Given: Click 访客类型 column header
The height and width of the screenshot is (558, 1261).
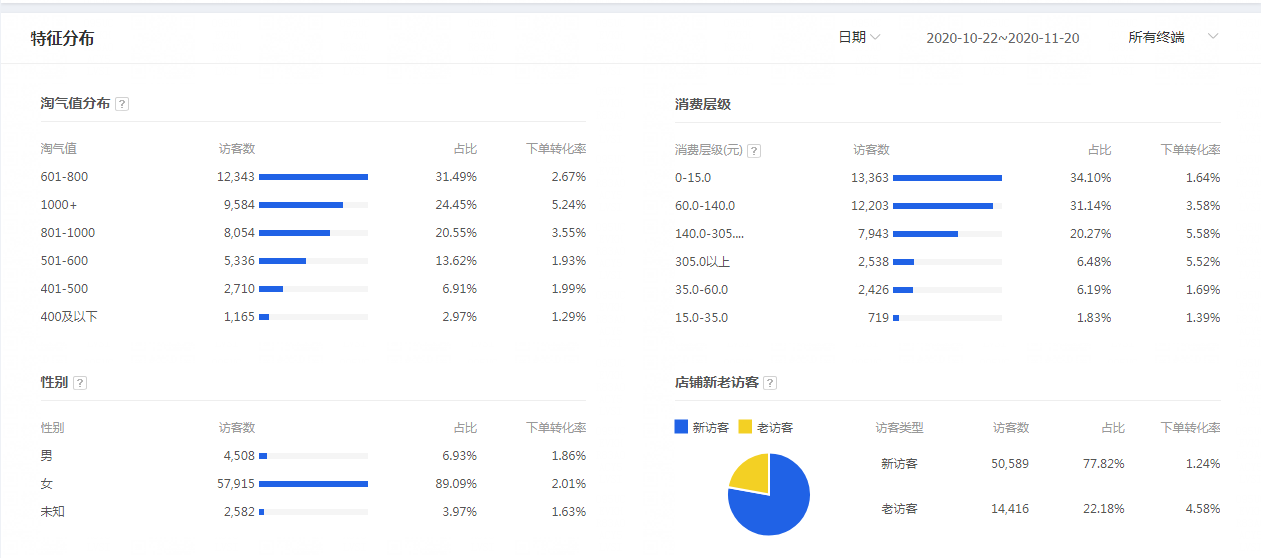Looking at the screenshot, I should (x=899, y=428).
